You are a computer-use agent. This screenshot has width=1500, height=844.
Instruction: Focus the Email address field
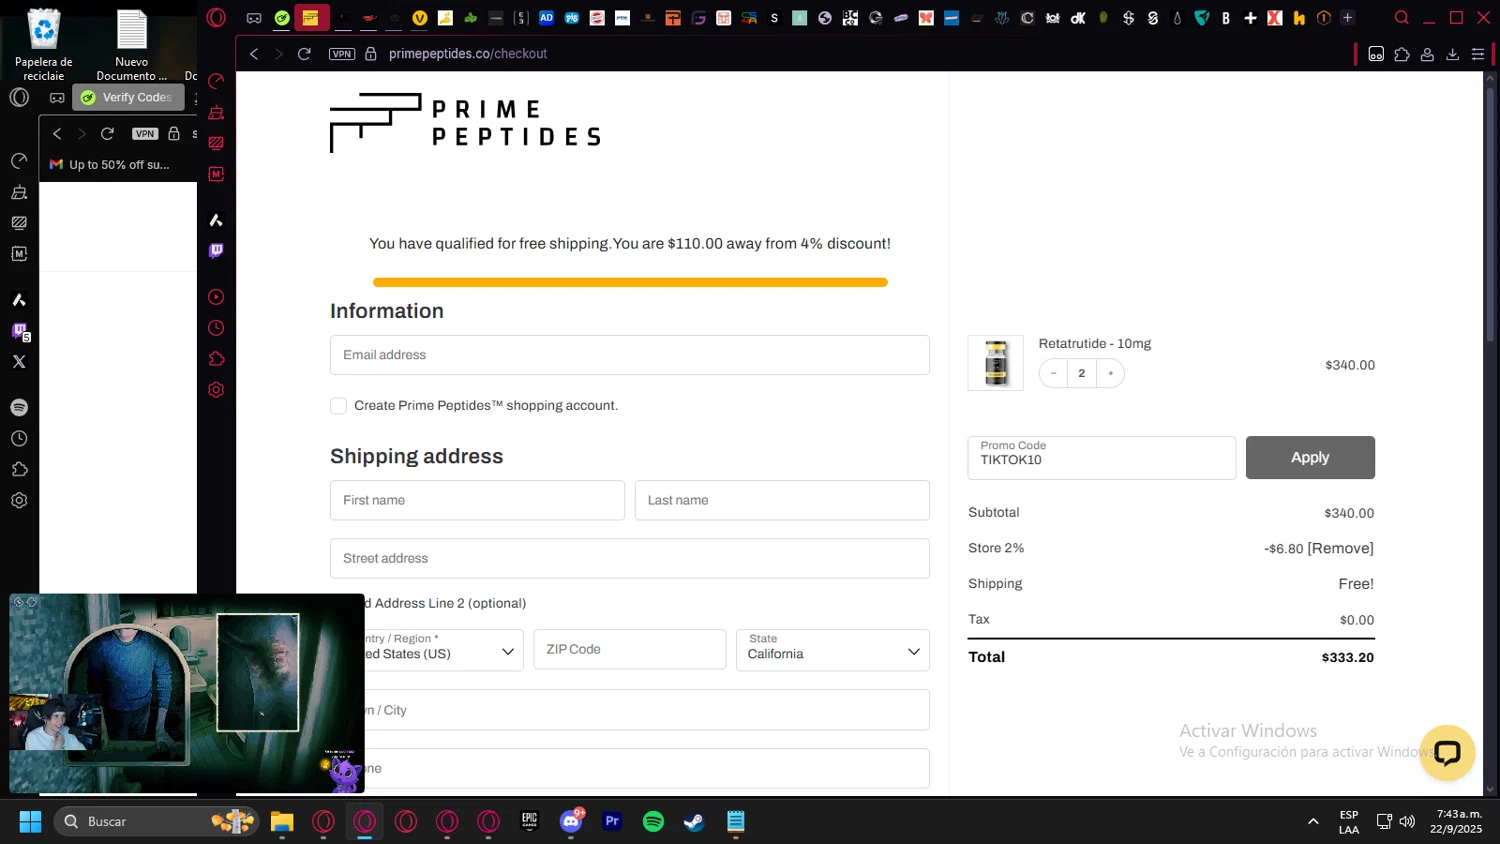click(x=630, y=355)
